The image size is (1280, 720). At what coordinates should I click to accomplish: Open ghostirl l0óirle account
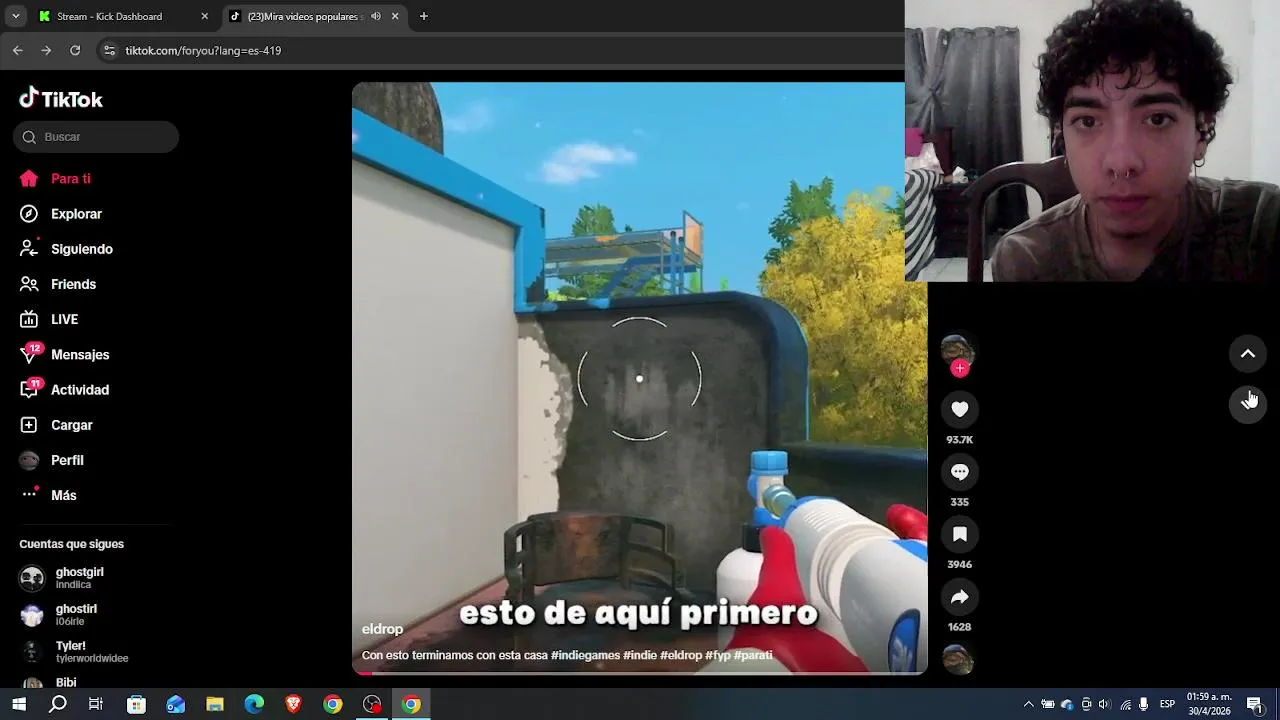pos(58,615)
